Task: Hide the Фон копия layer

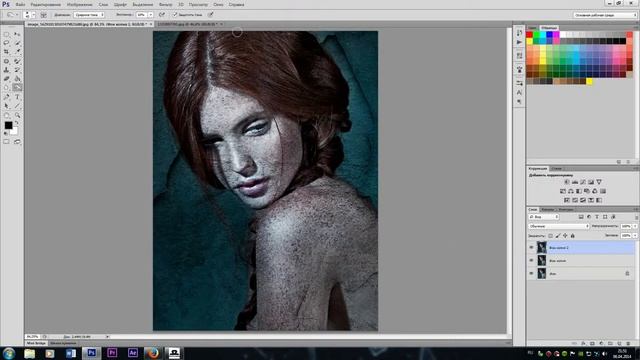Action: coord(531,260)
